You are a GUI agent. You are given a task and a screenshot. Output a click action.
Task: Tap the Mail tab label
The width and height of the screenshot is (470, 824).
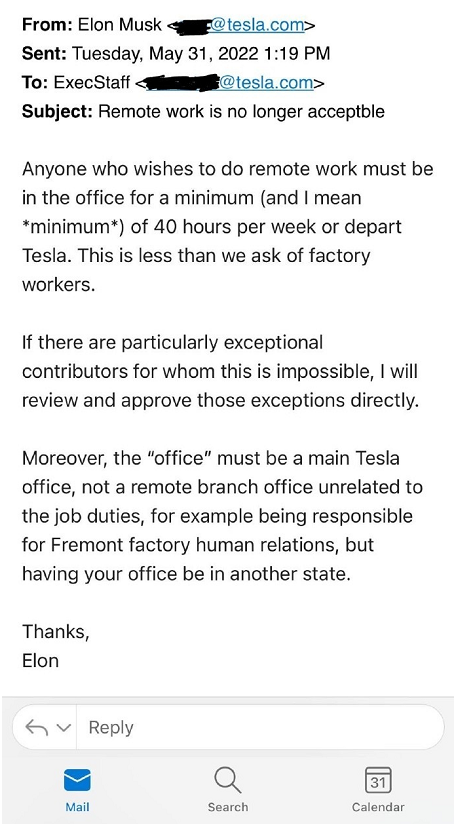pyautogui.click(x=77, y=807)
